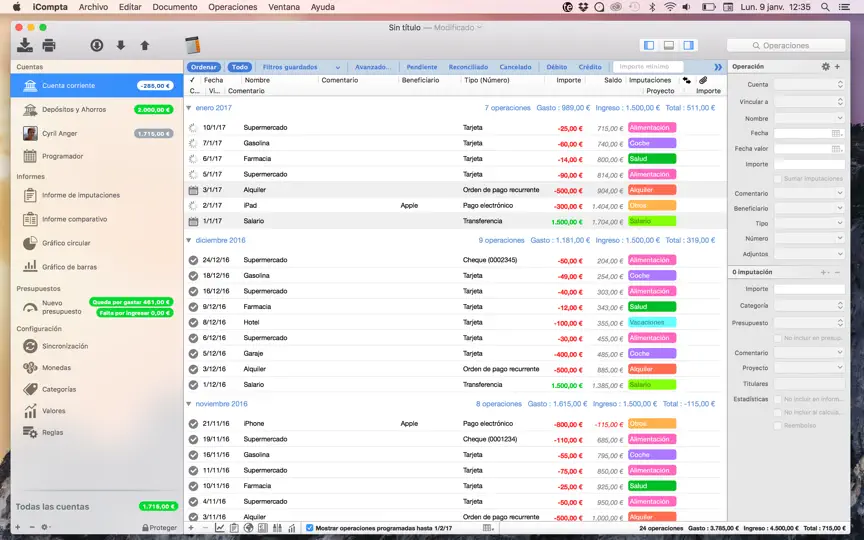
Task: Open the Documento menu
Action: pyautogui.click(x=175, y=7)
